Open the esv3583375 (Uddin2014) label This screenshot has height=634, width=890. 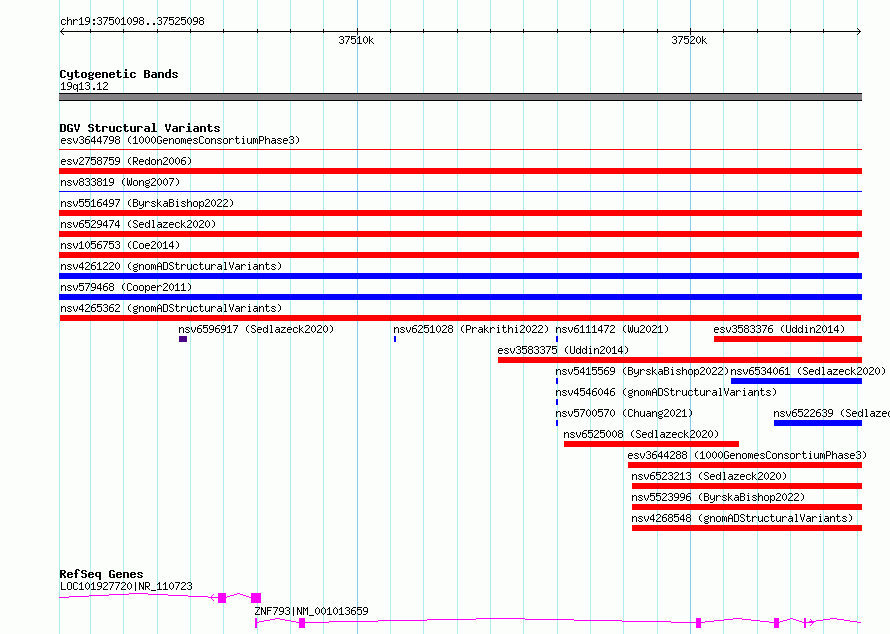pos(563,350)
